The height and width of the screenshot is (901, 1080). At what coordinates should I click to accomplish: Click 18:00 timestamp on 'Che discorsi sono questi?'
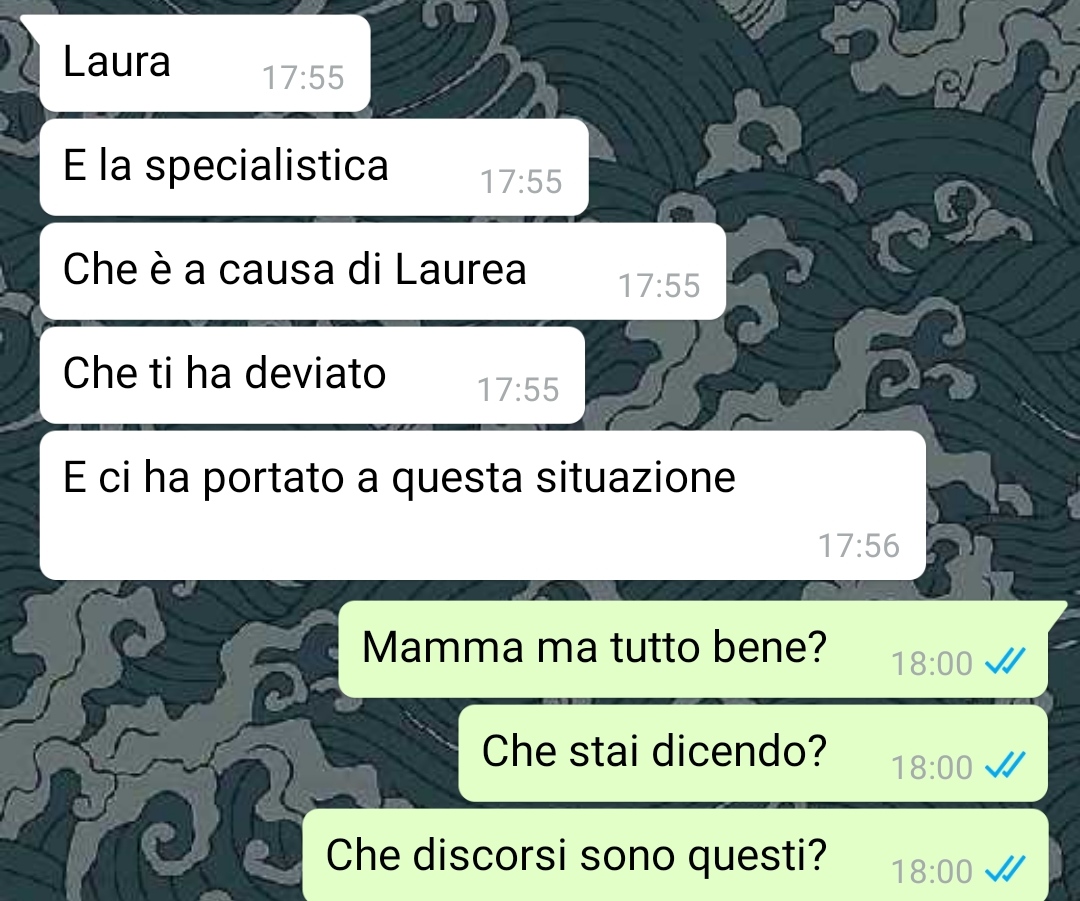(x=932, y=871)
